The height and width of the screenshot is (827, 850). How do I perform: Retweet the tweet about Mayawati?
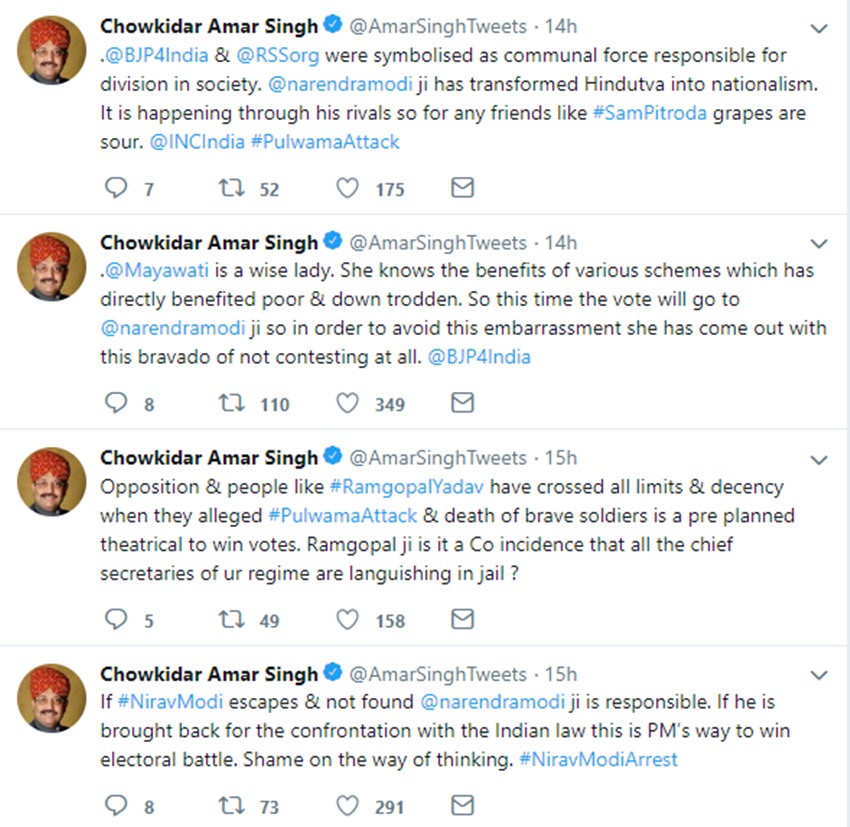tap(232, 403)
